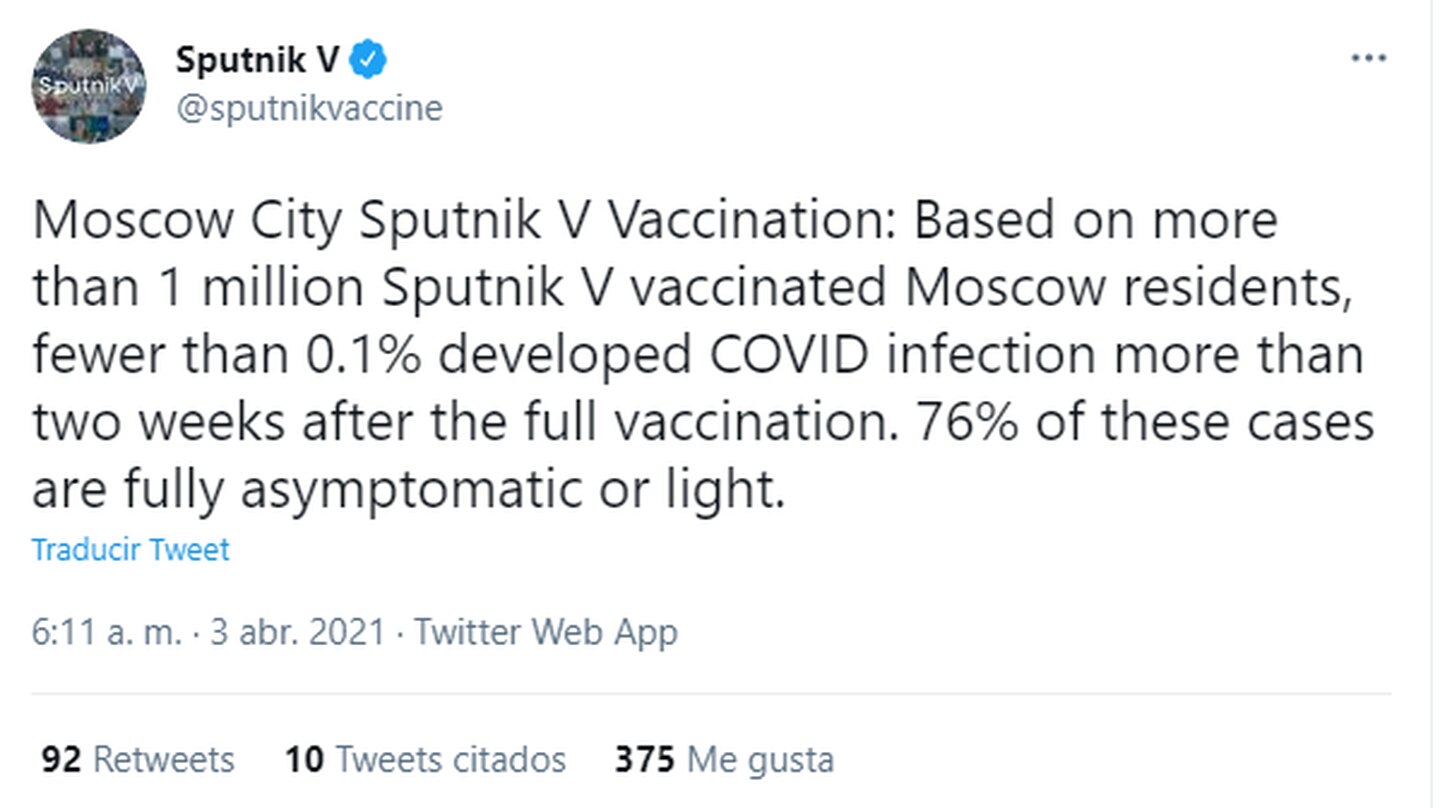This screenshot has height=808, width=1440.
Task: Show the 375 Me gusta list
Action: coord(724,759)
